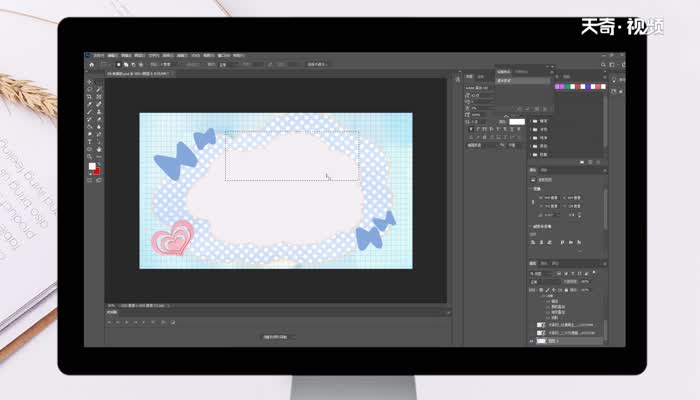
Task: Toggle Quick Mask mode icon below color swatches
Action: (x=90, y=180)
